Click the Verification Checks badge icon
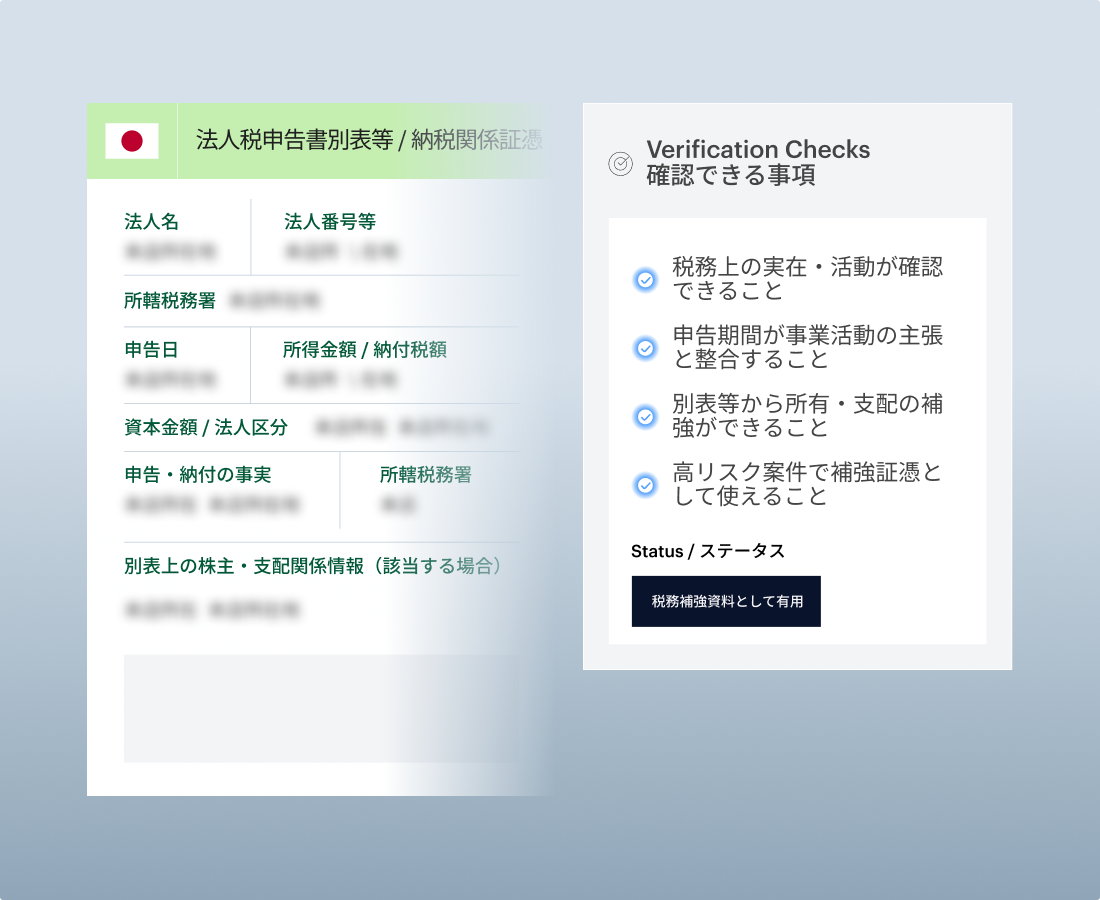This screenshot has height=900, width=1100. point(620,164)
